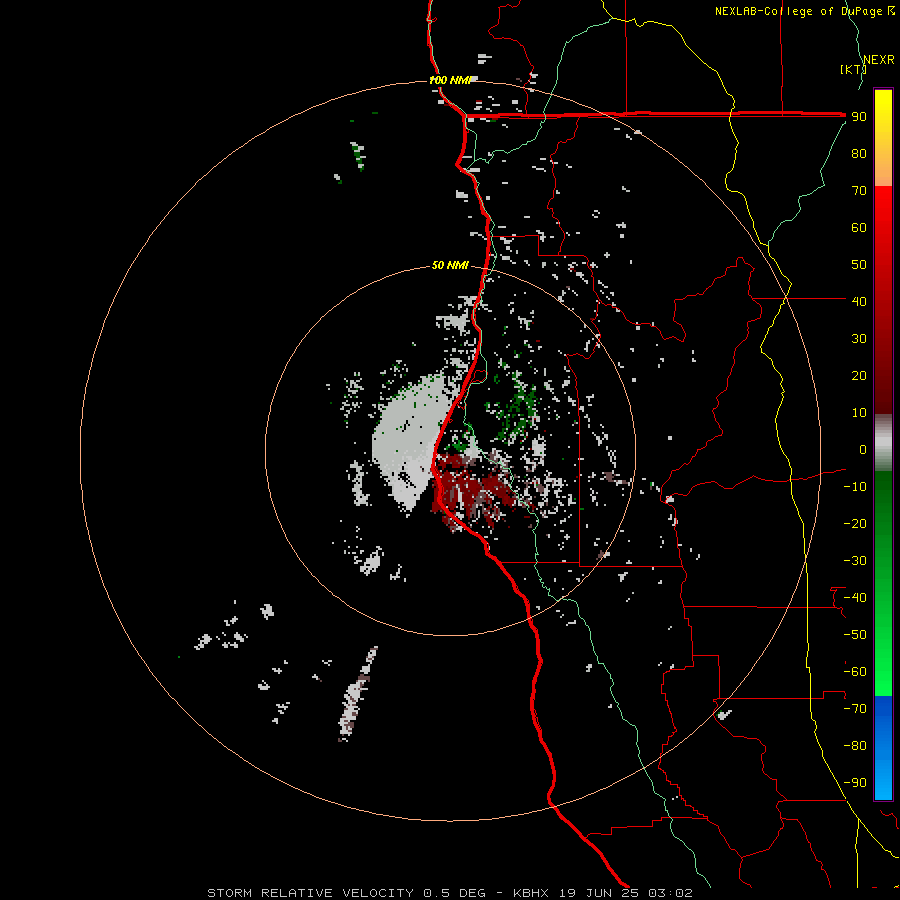The height and width of the screenshot is (900, 900).
Task: Click the 70 value on velocity scale
Action: tap(859, 191)
